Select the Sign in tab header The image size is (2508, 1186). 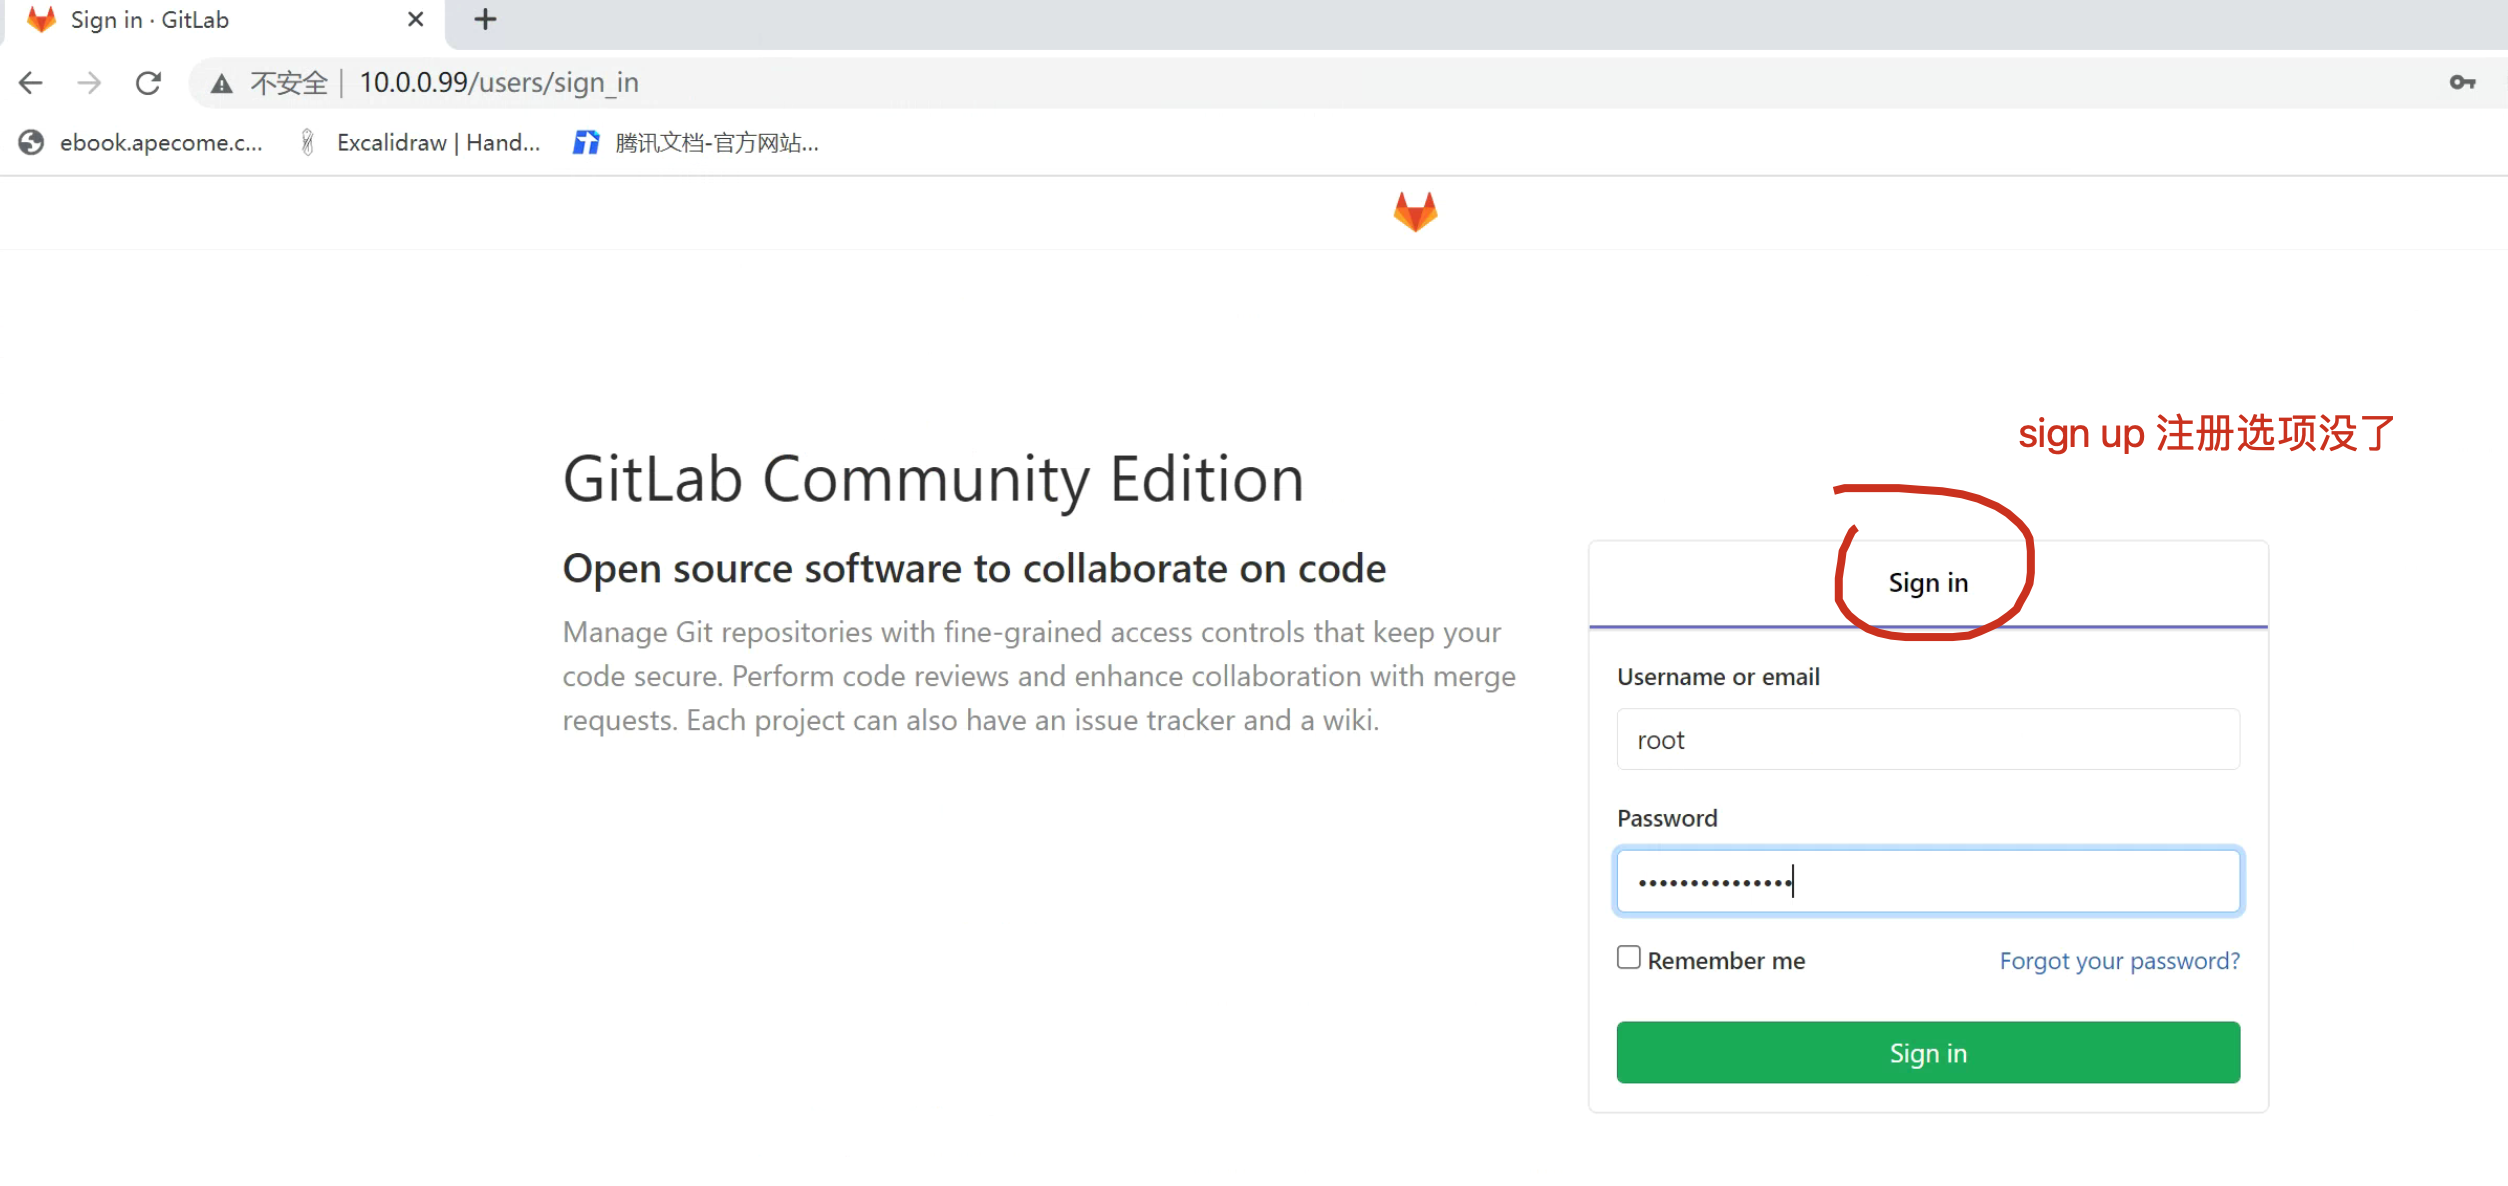point(1927,583)
